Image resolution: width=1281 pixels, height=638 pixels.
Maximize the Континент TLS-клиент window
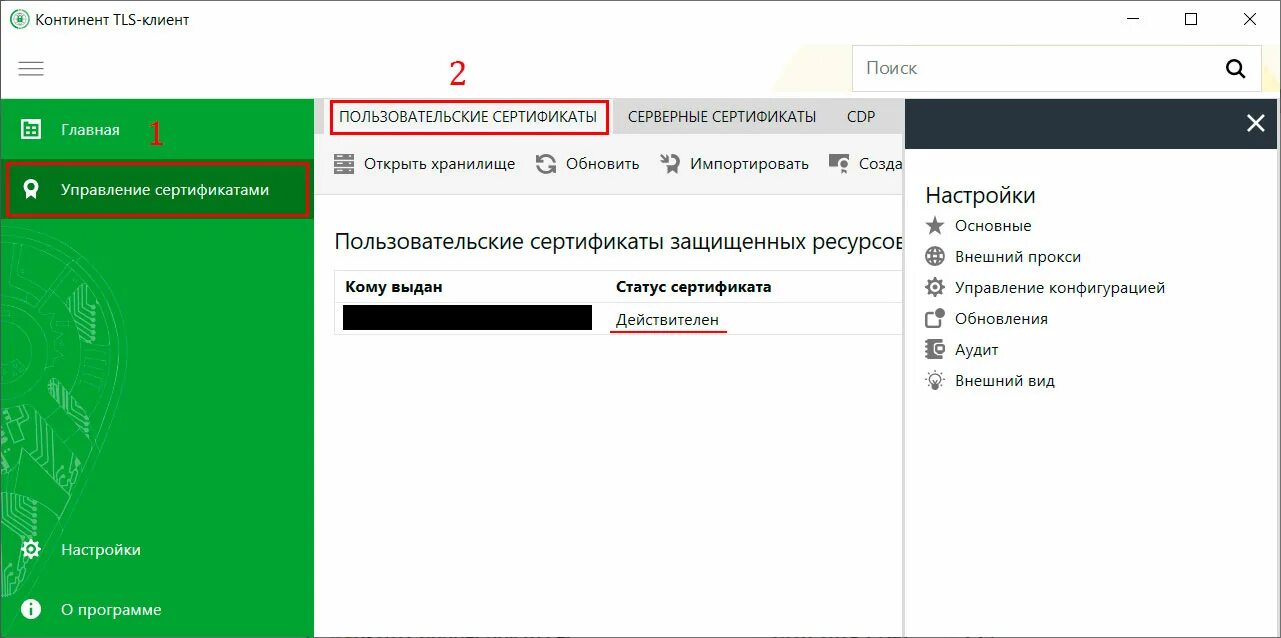coord(1191,19)
